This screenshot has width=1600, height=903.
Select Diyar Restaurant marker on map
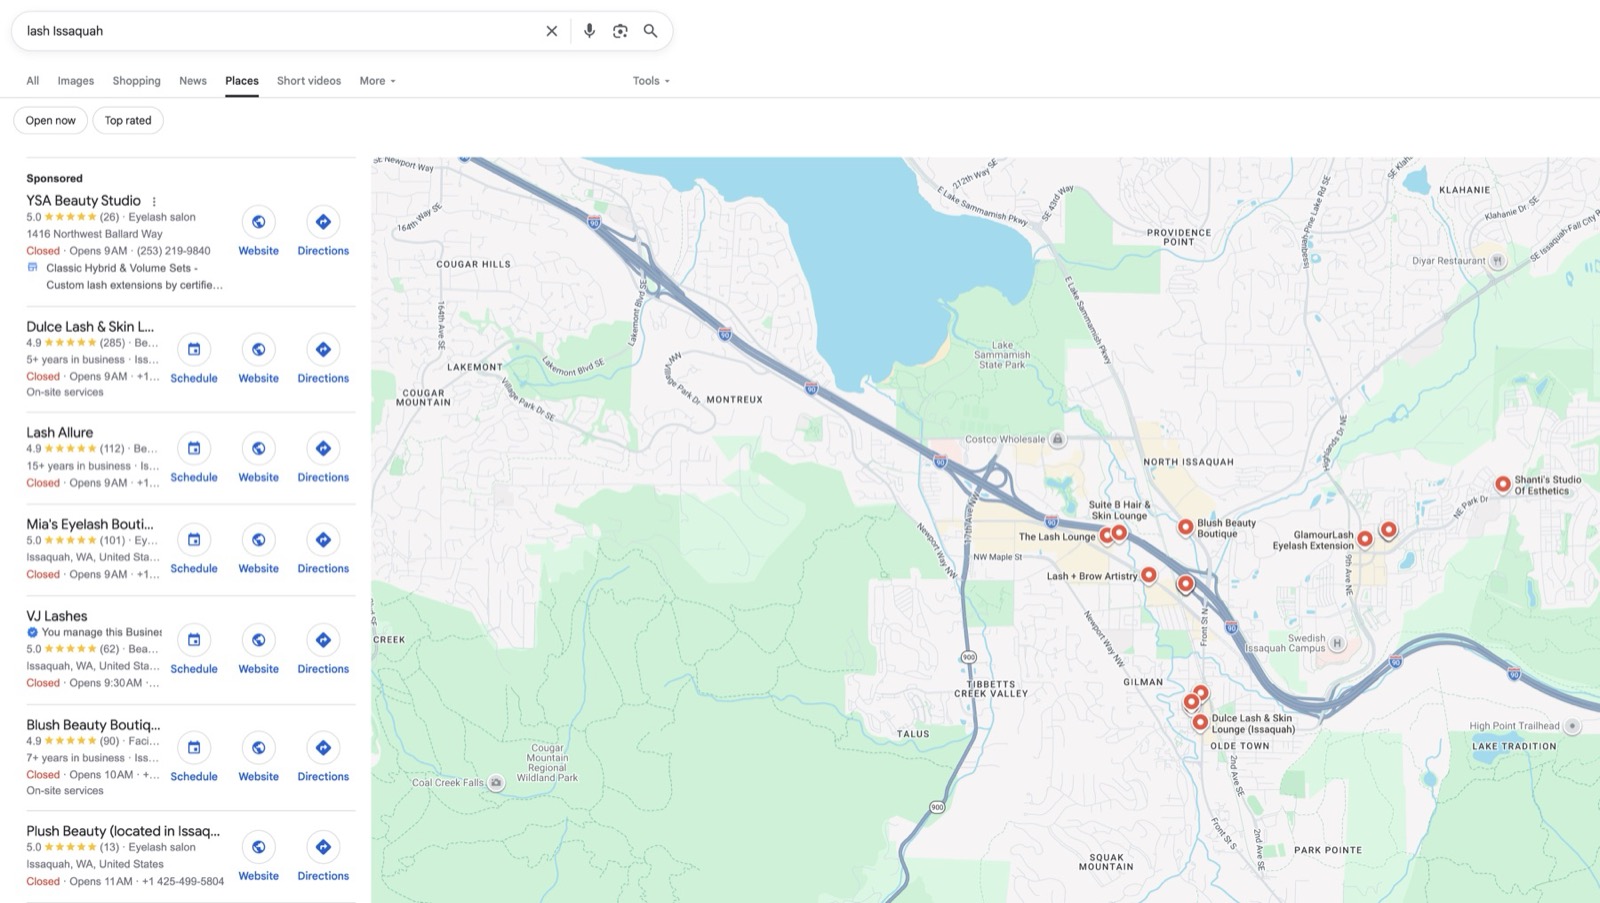point(1497,261)
